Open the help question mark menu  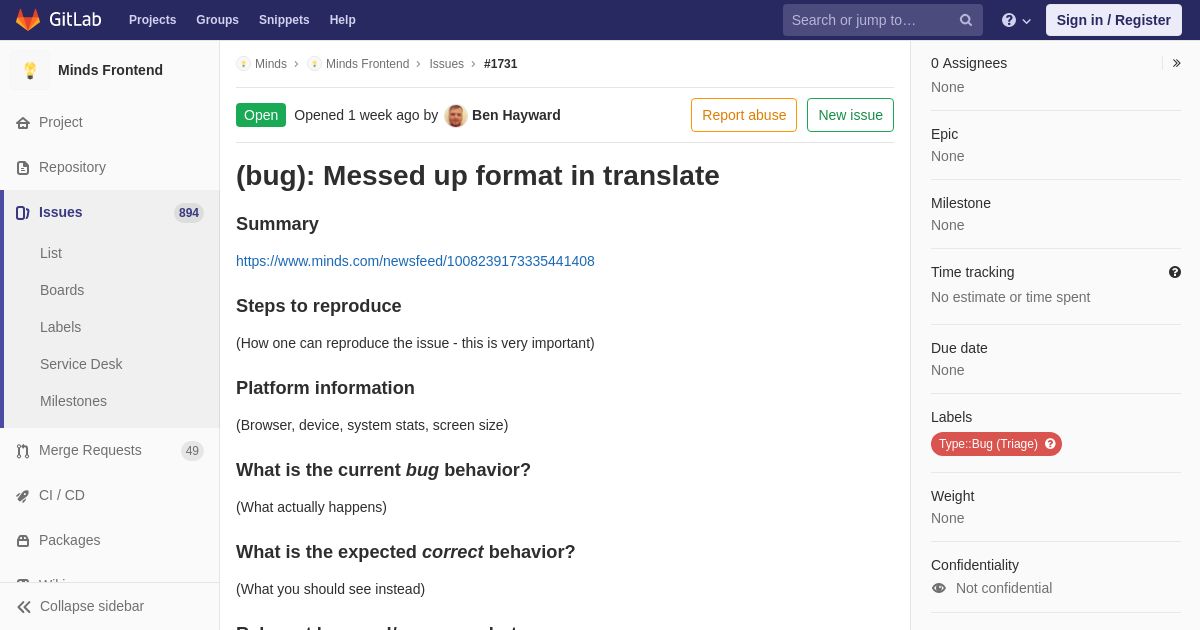coord(1016,20)
